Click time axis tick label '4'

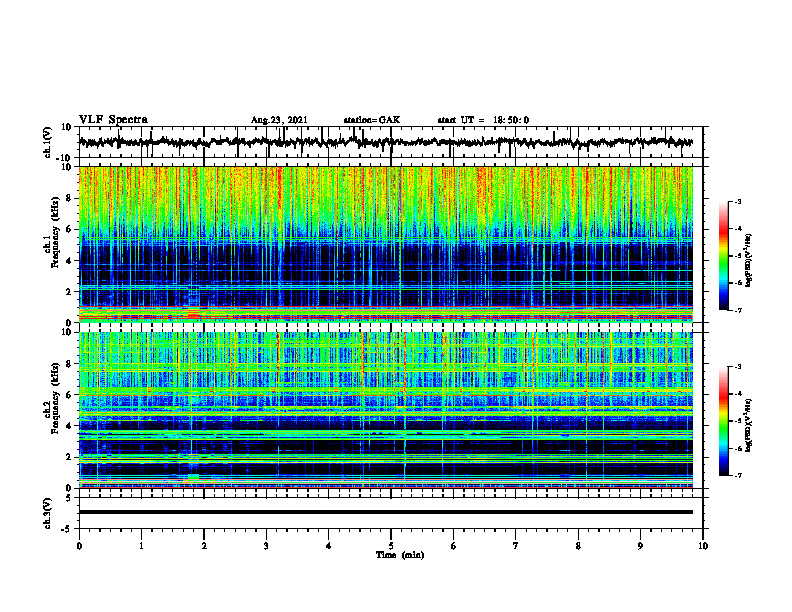[329, 546]
